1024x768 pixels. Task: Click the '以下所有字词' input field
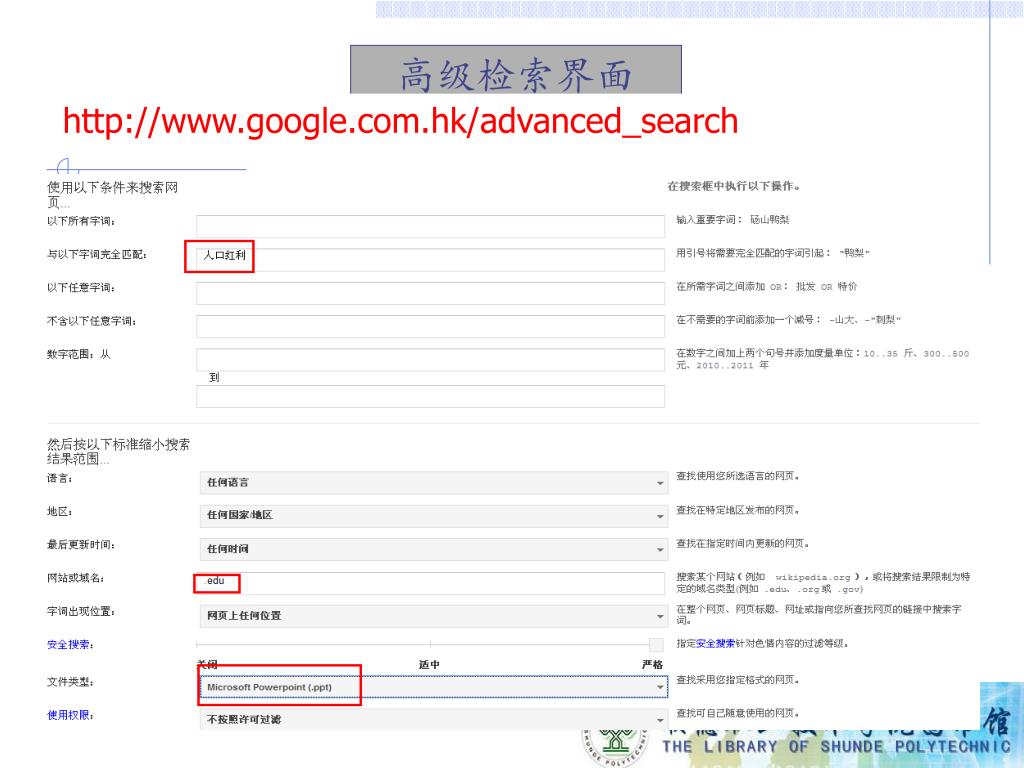pos(430,226)
